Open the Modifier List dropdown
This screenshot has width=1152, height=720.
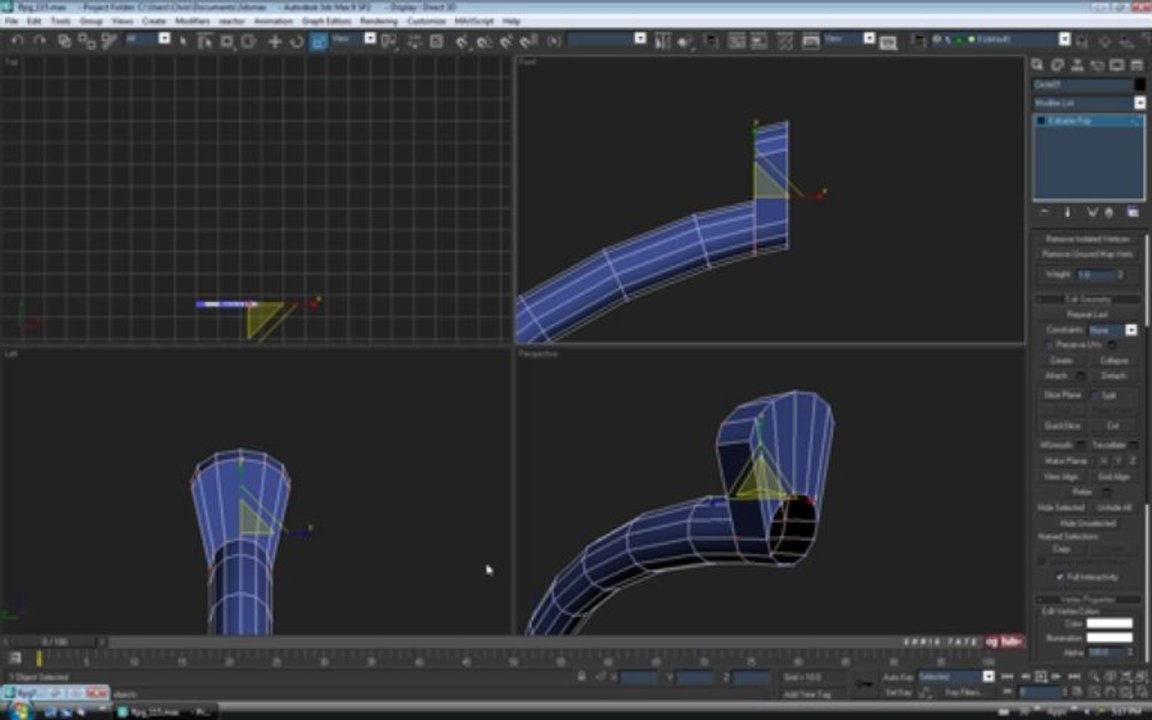pos(1088,103)
